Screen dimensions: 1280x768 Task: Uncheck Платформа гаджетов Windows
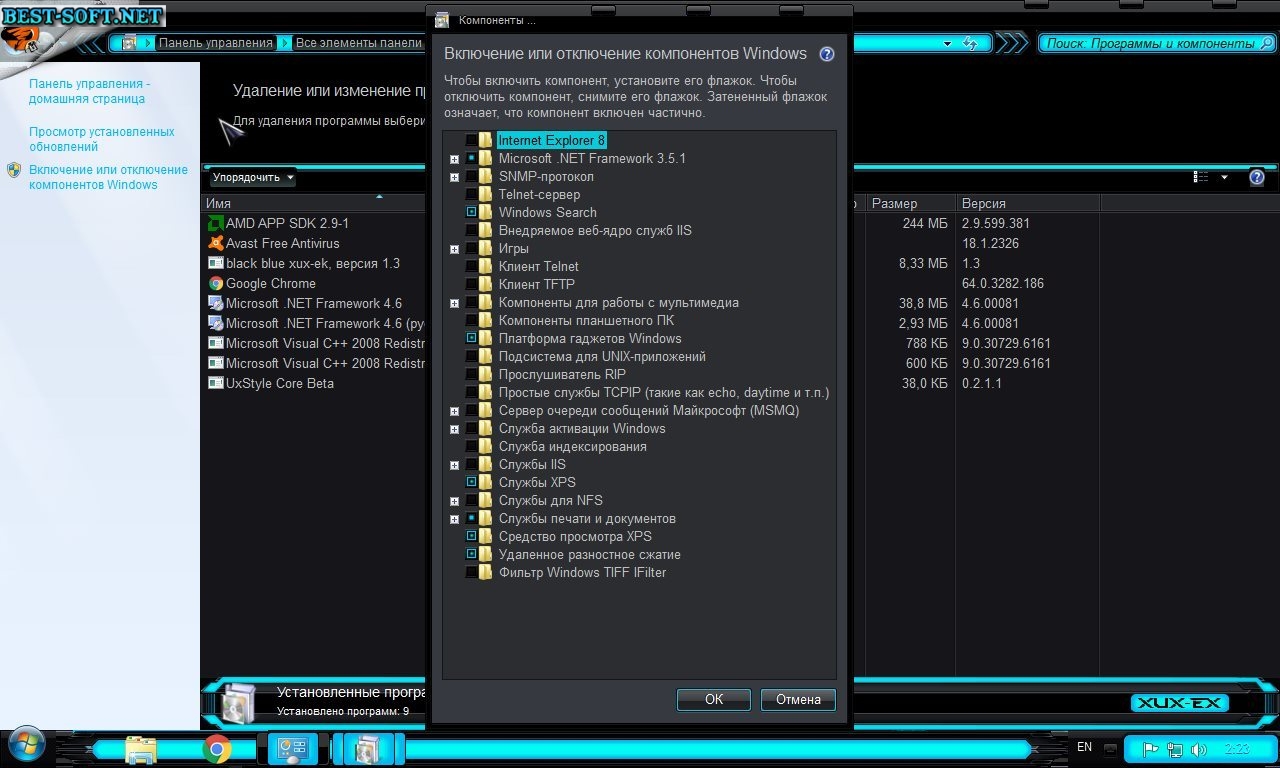471,338
